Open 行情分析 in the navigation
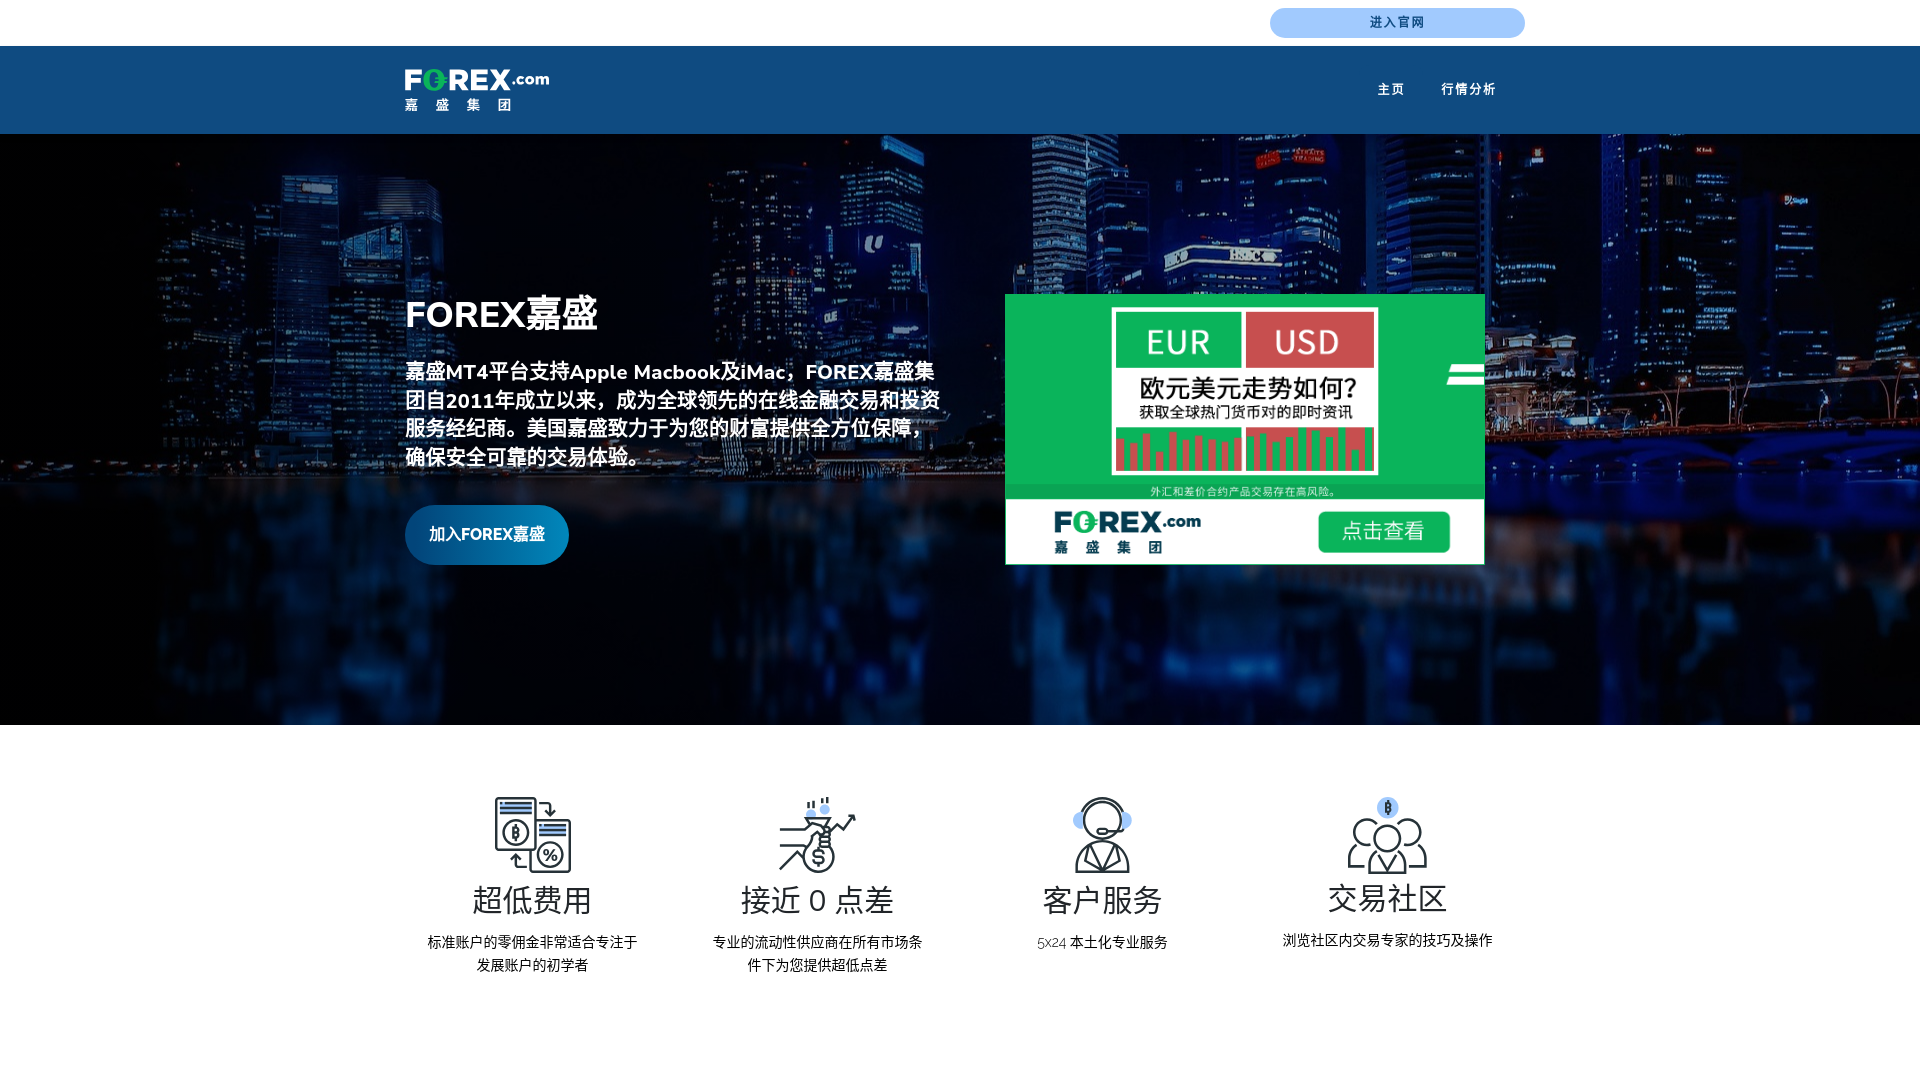Image resolution: width=1920 pixels, height=1080 pixels. [x=1468, y=90]
